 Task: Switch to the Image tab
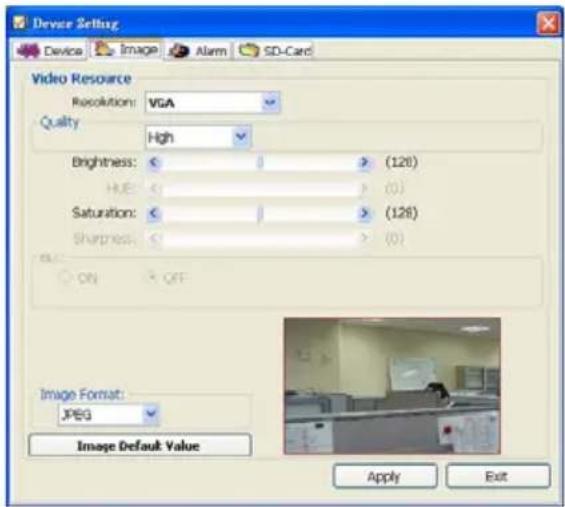126,49
